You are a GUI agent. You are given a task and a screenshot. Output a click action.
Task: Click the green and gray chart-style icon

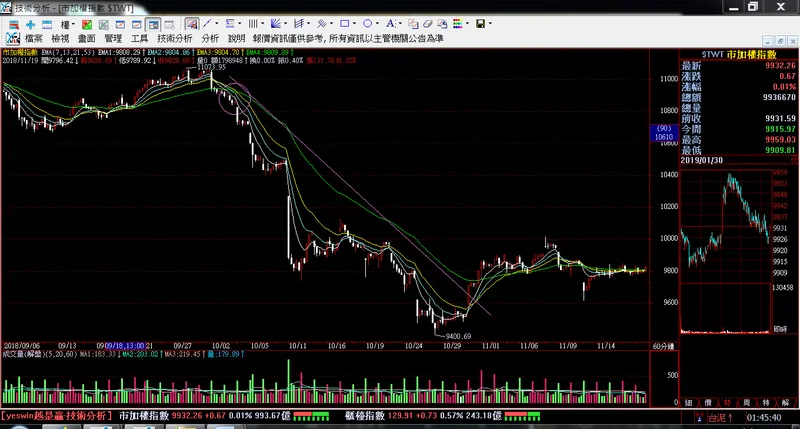pyautogui.click(x=104, y=24)
